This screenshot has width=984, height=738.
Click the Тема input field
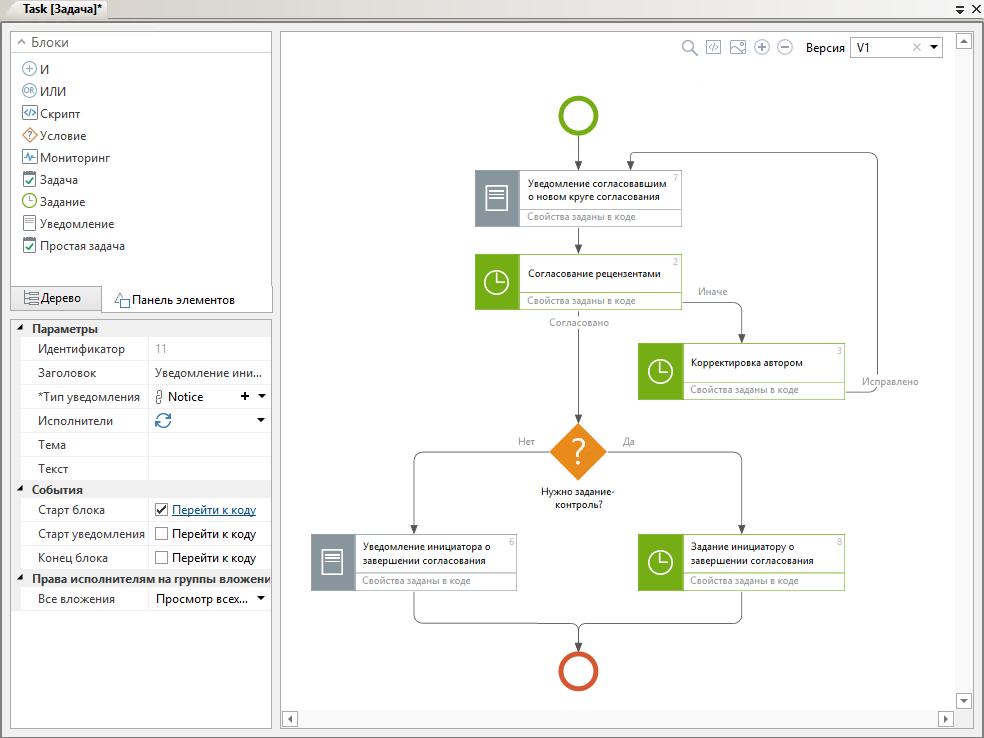pyautogui.click(x=209, y=445)
